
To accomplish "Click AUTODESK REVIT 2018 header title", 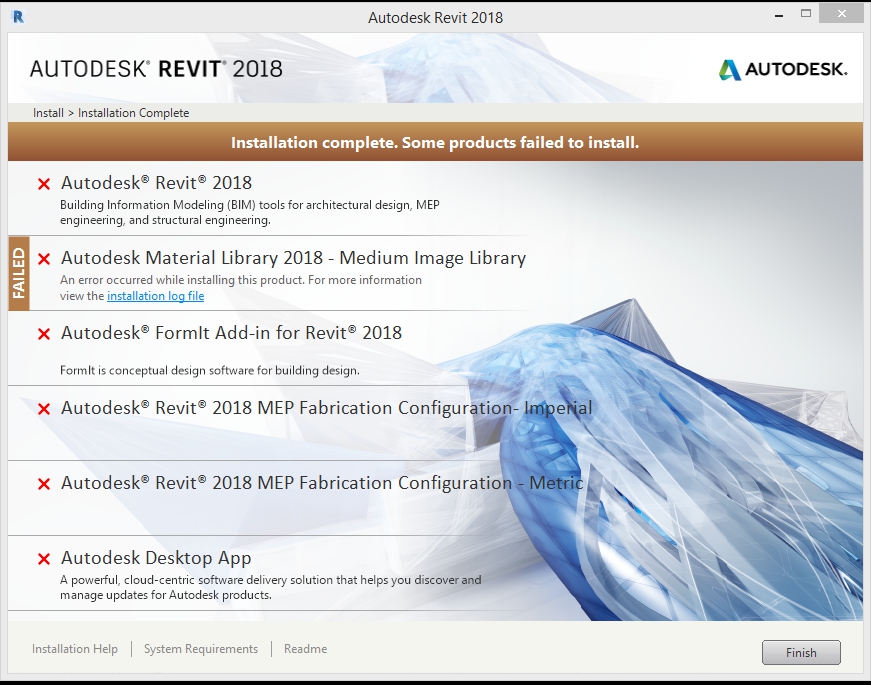I will tap(156, 69).
